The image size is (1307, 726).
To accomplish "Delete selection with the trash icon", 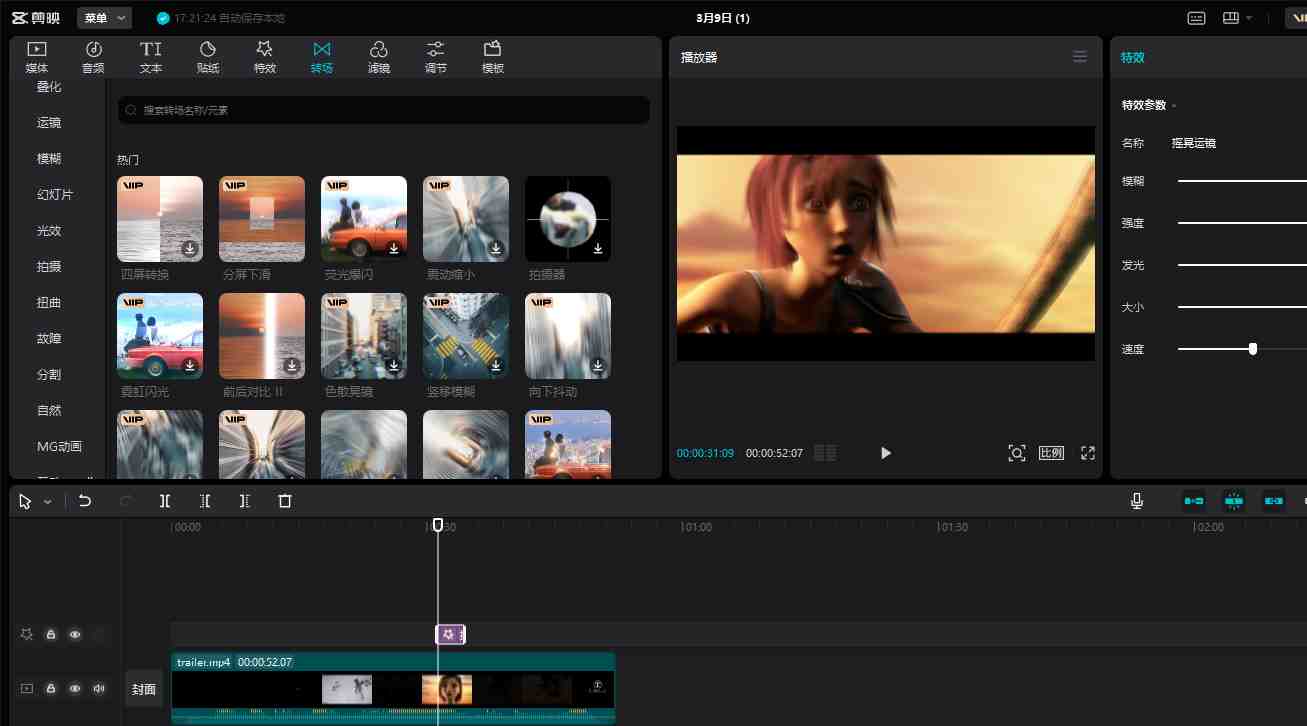I will point(285,500).
